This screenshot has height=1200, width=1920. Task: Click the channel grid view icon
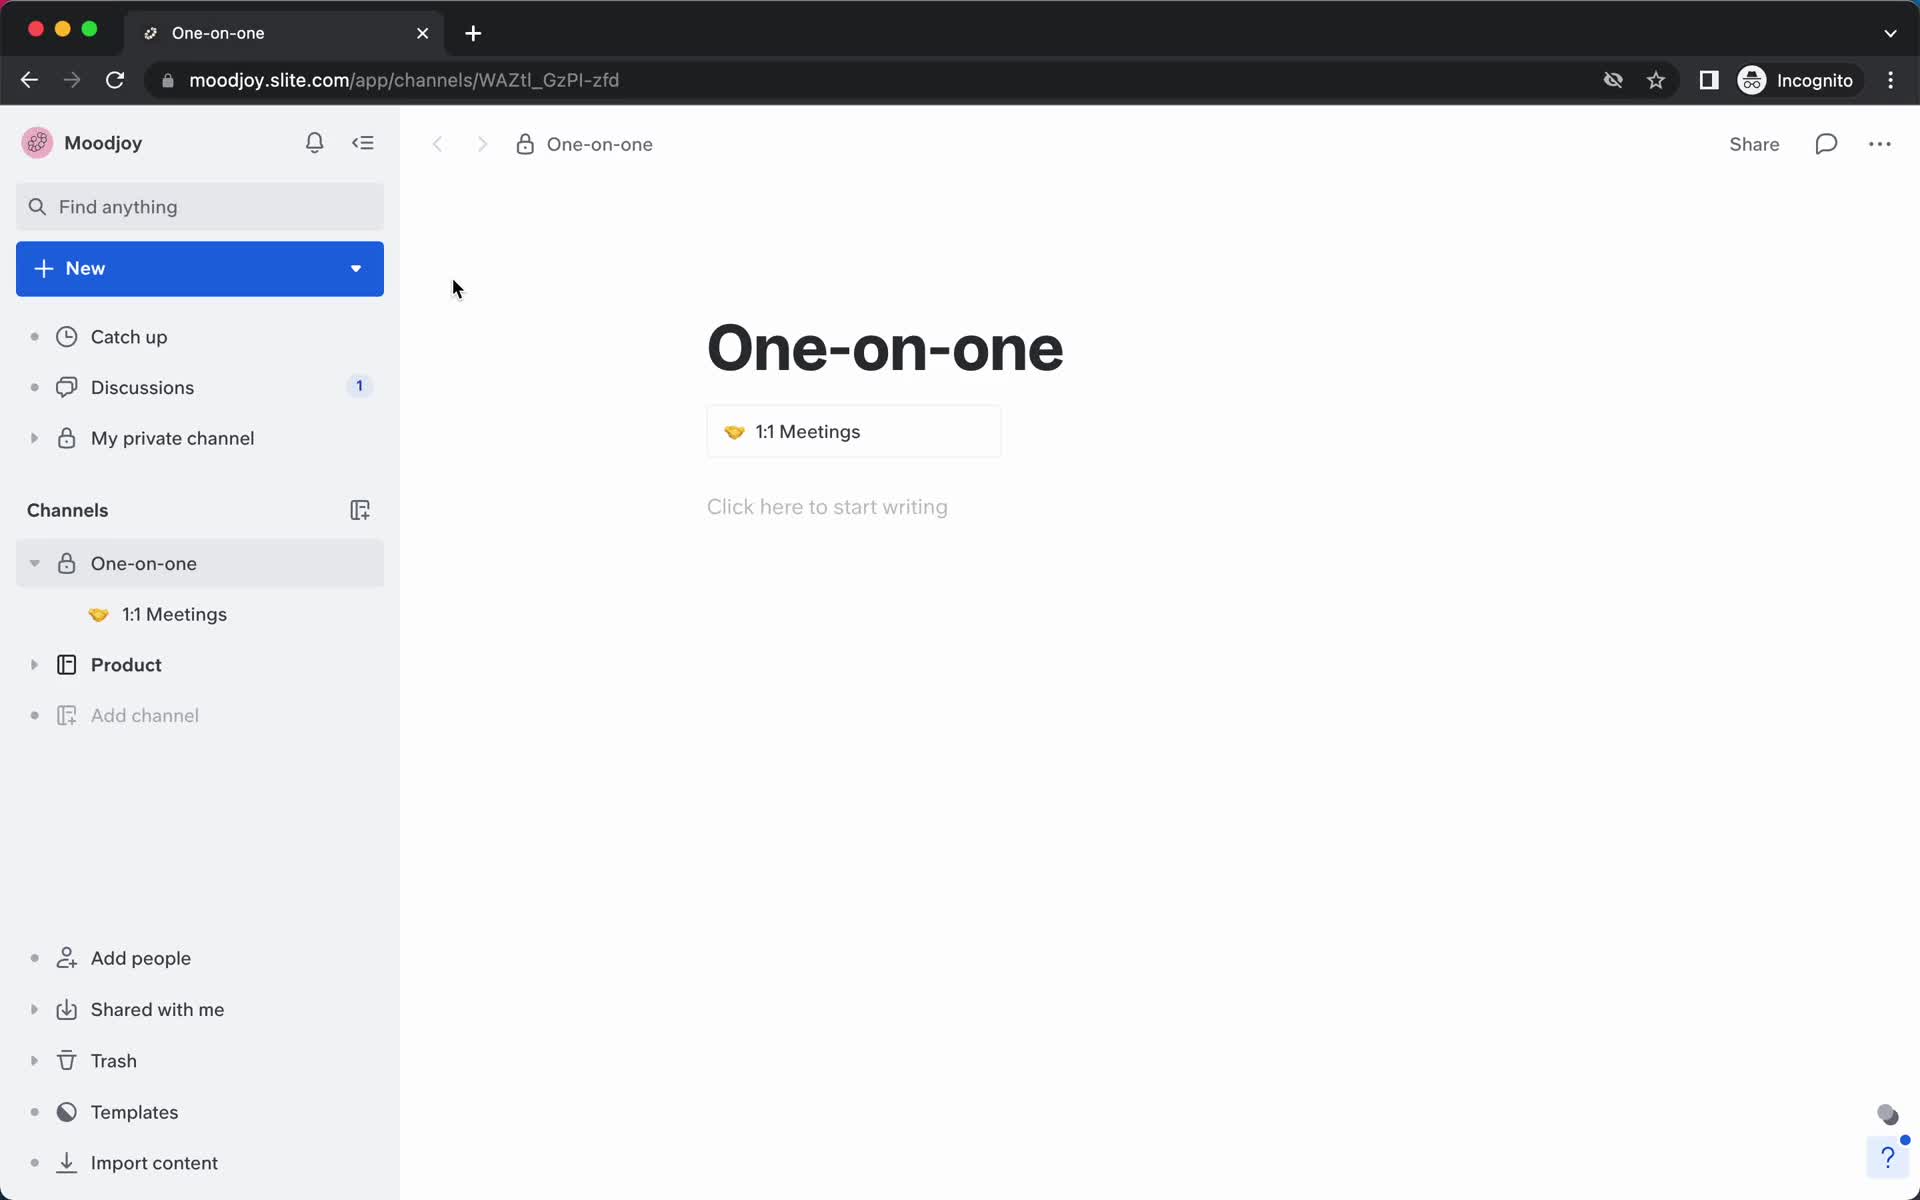point(361,509)
